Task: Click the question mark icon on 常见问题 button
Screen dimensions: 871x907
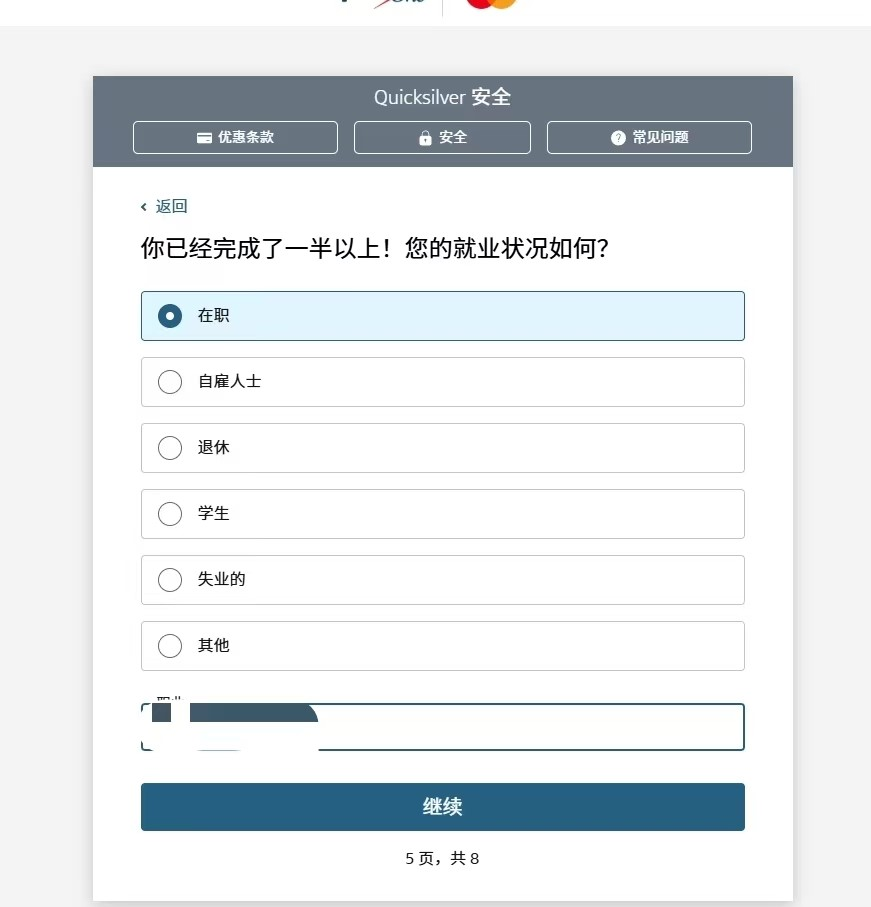Action: (618, 137)
